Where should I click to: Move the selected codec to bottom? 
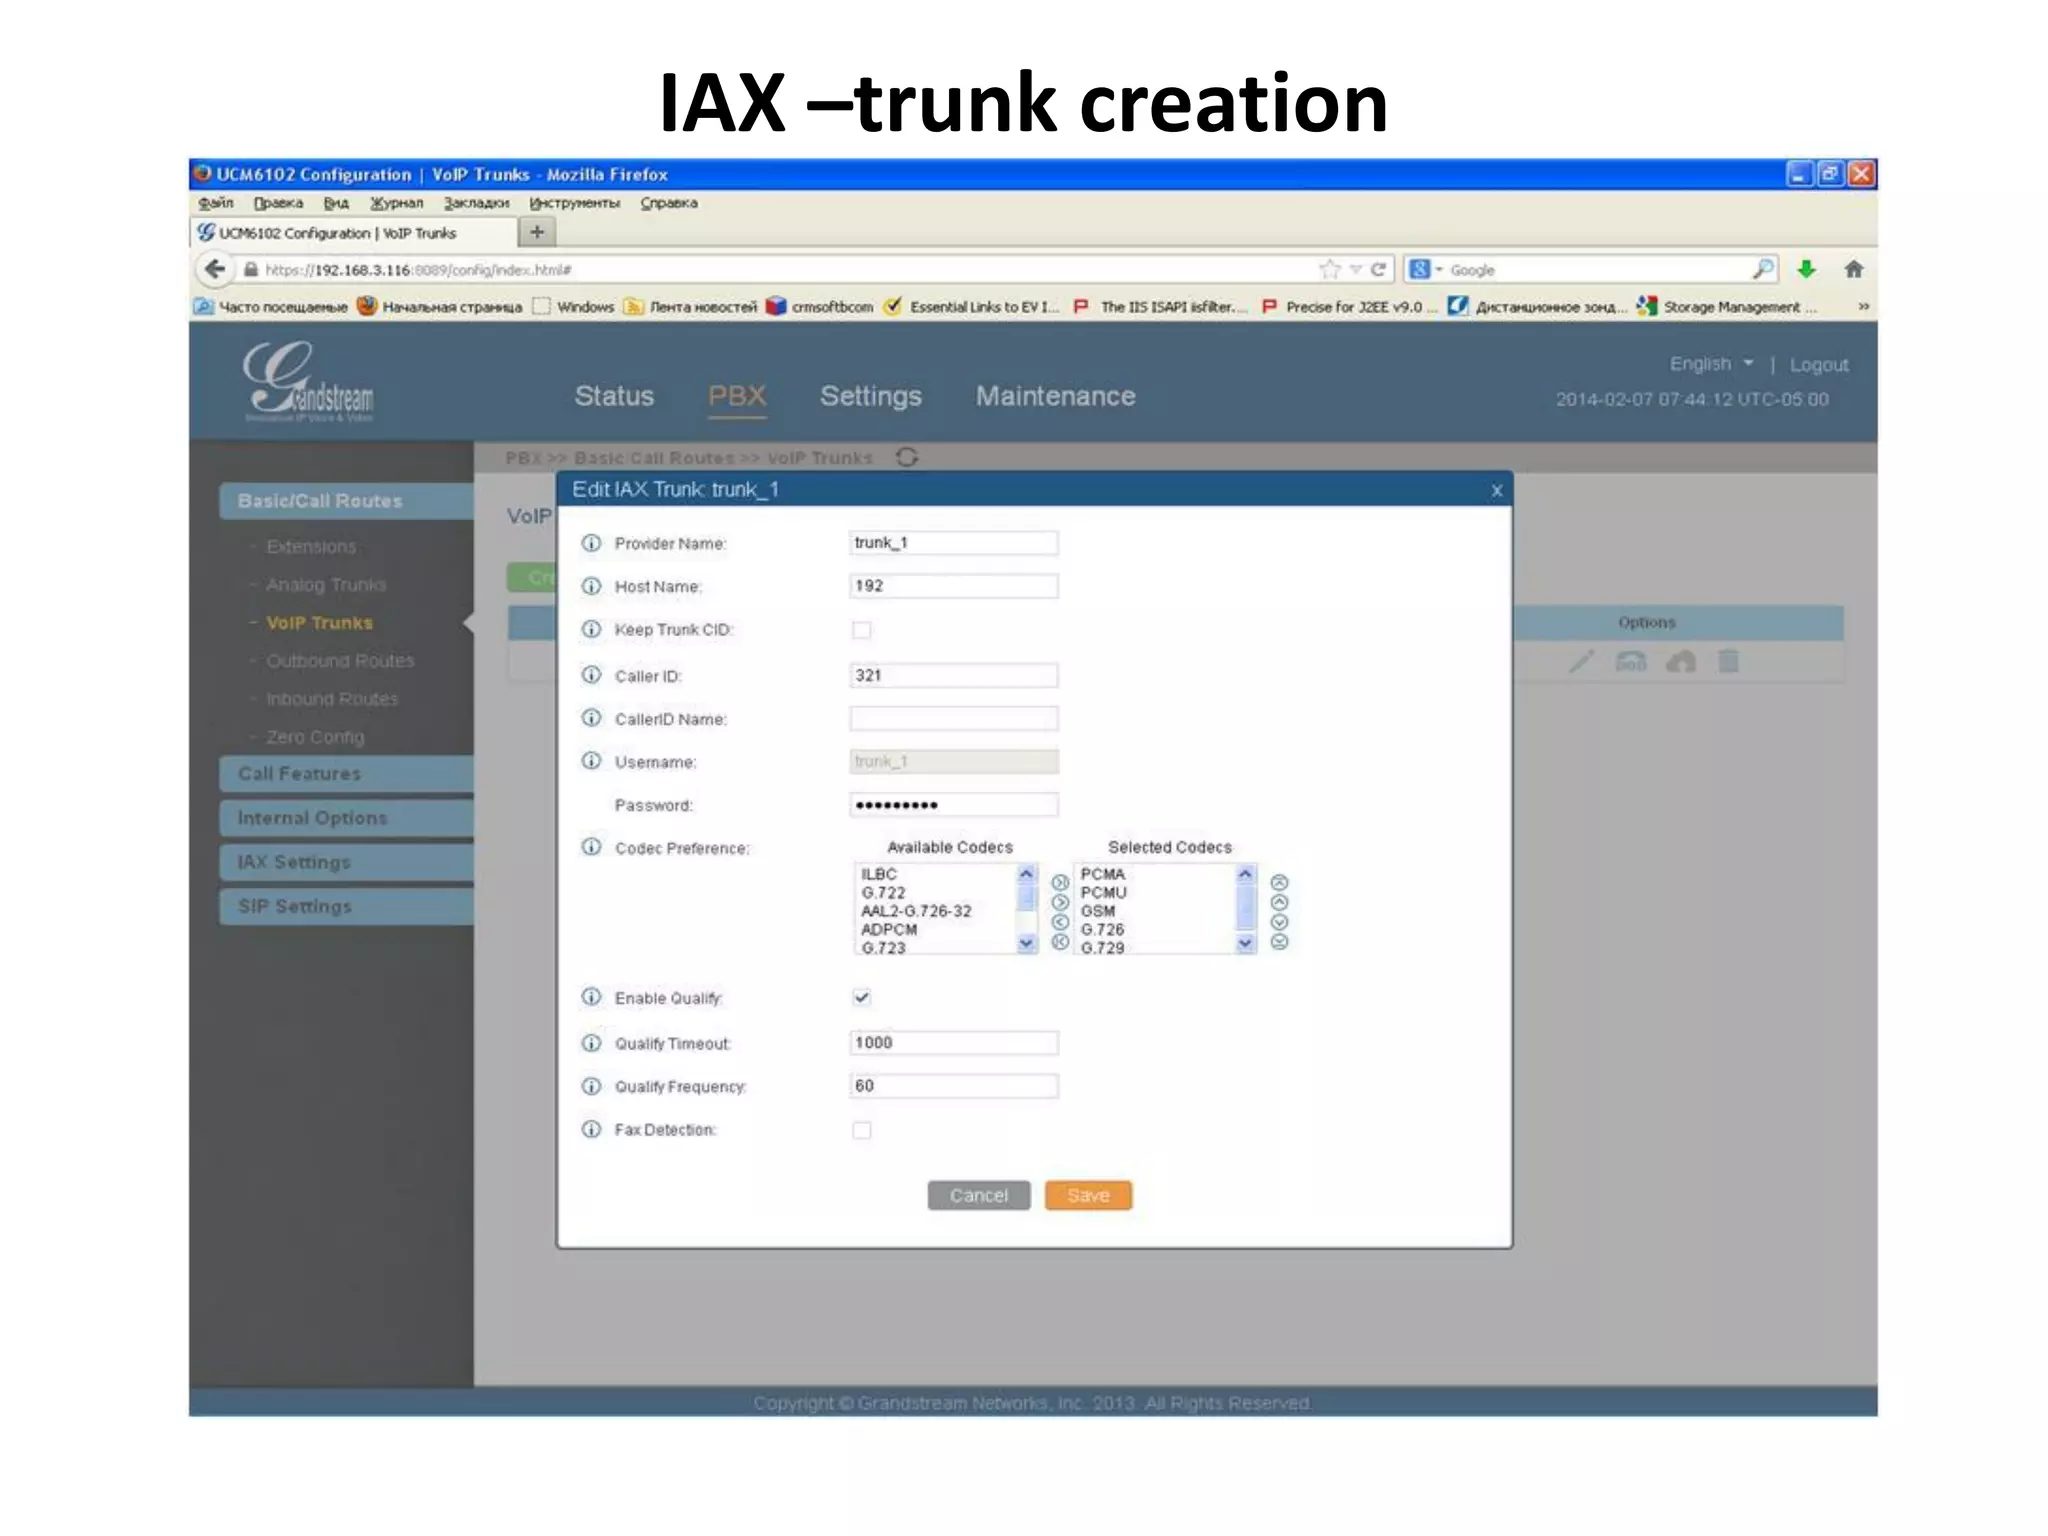[1279, 942]
